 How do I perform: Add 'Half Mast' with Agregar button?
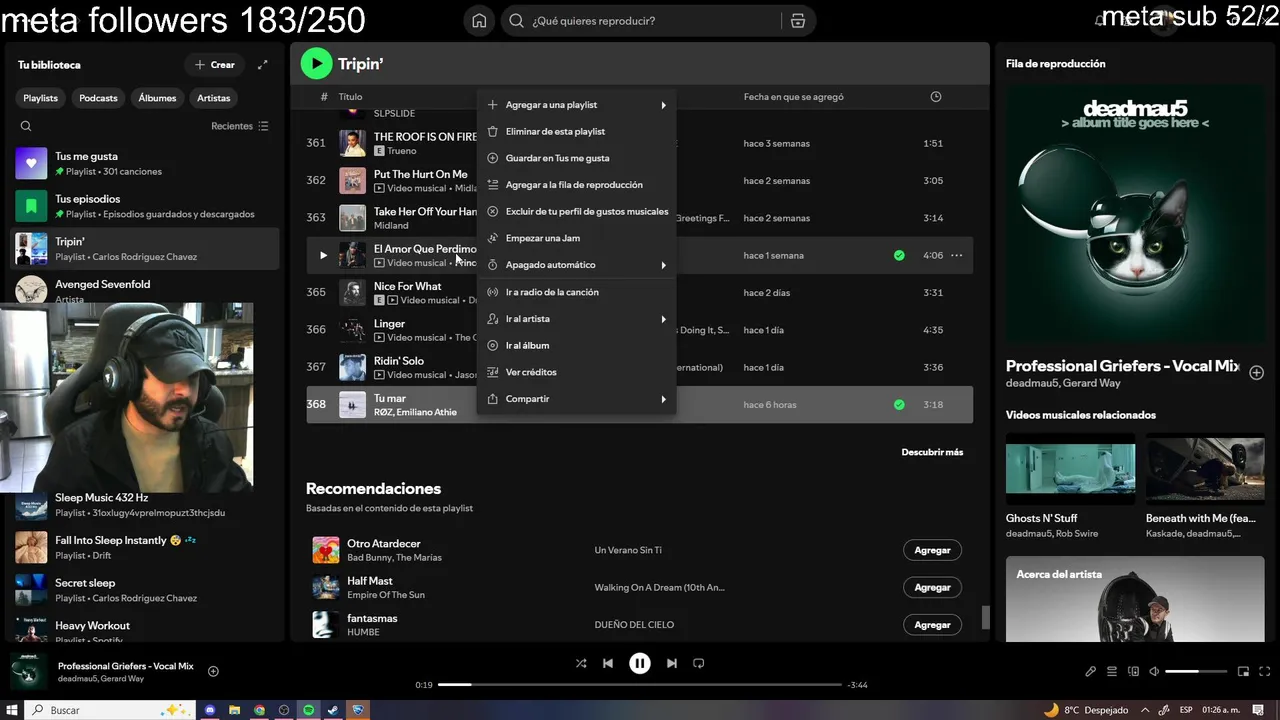click(x=932, y=587)
